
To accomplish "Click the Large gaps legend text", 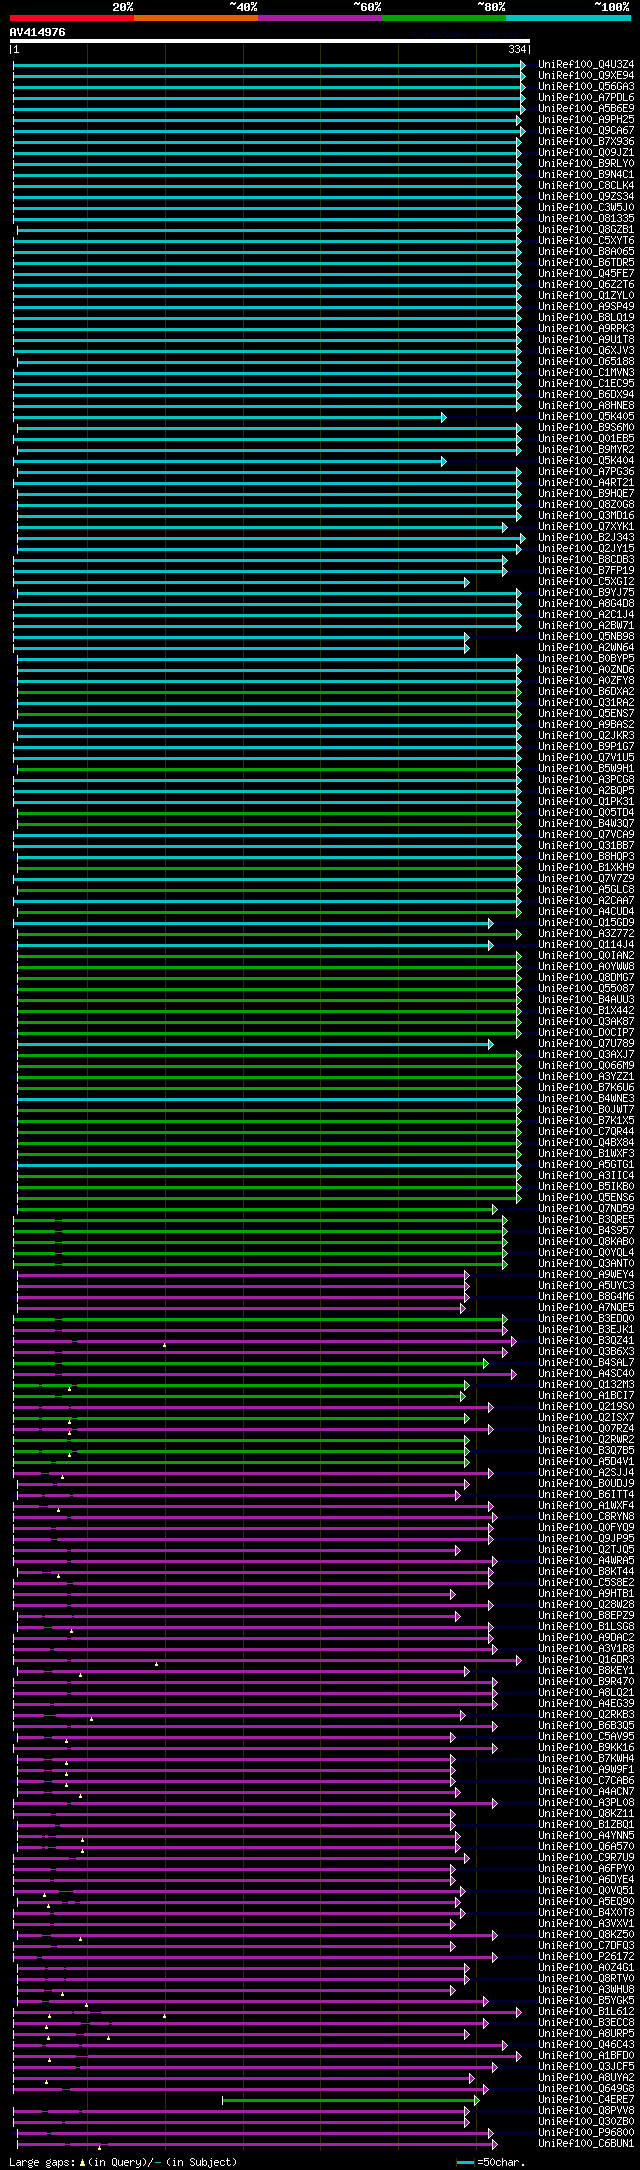I will (x=124, y=2162).
